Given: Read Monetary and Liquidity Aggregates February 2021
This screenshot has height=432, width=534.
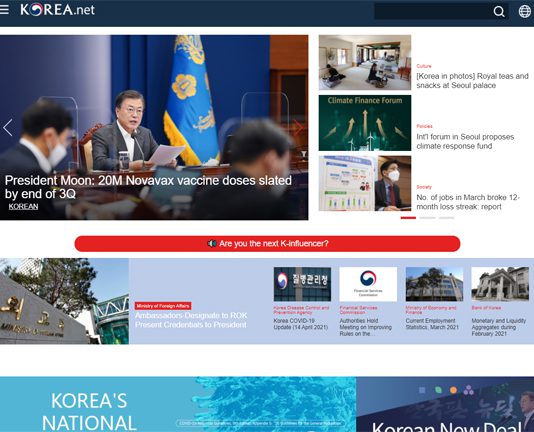Looking at the screenshot, I should pos(499,327).
